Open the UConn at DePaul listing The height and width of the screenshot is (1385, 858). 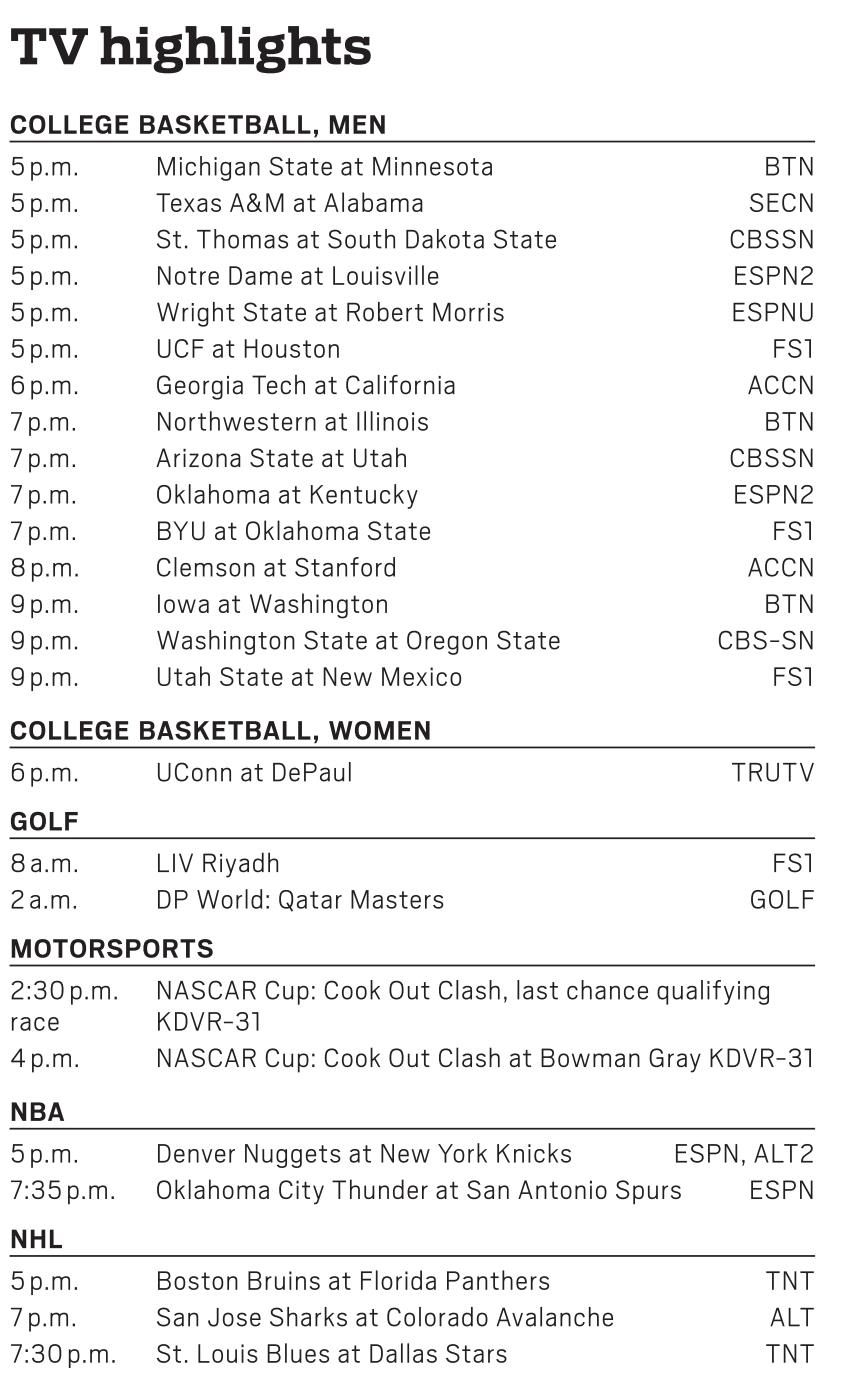click(x=254, y=773)
